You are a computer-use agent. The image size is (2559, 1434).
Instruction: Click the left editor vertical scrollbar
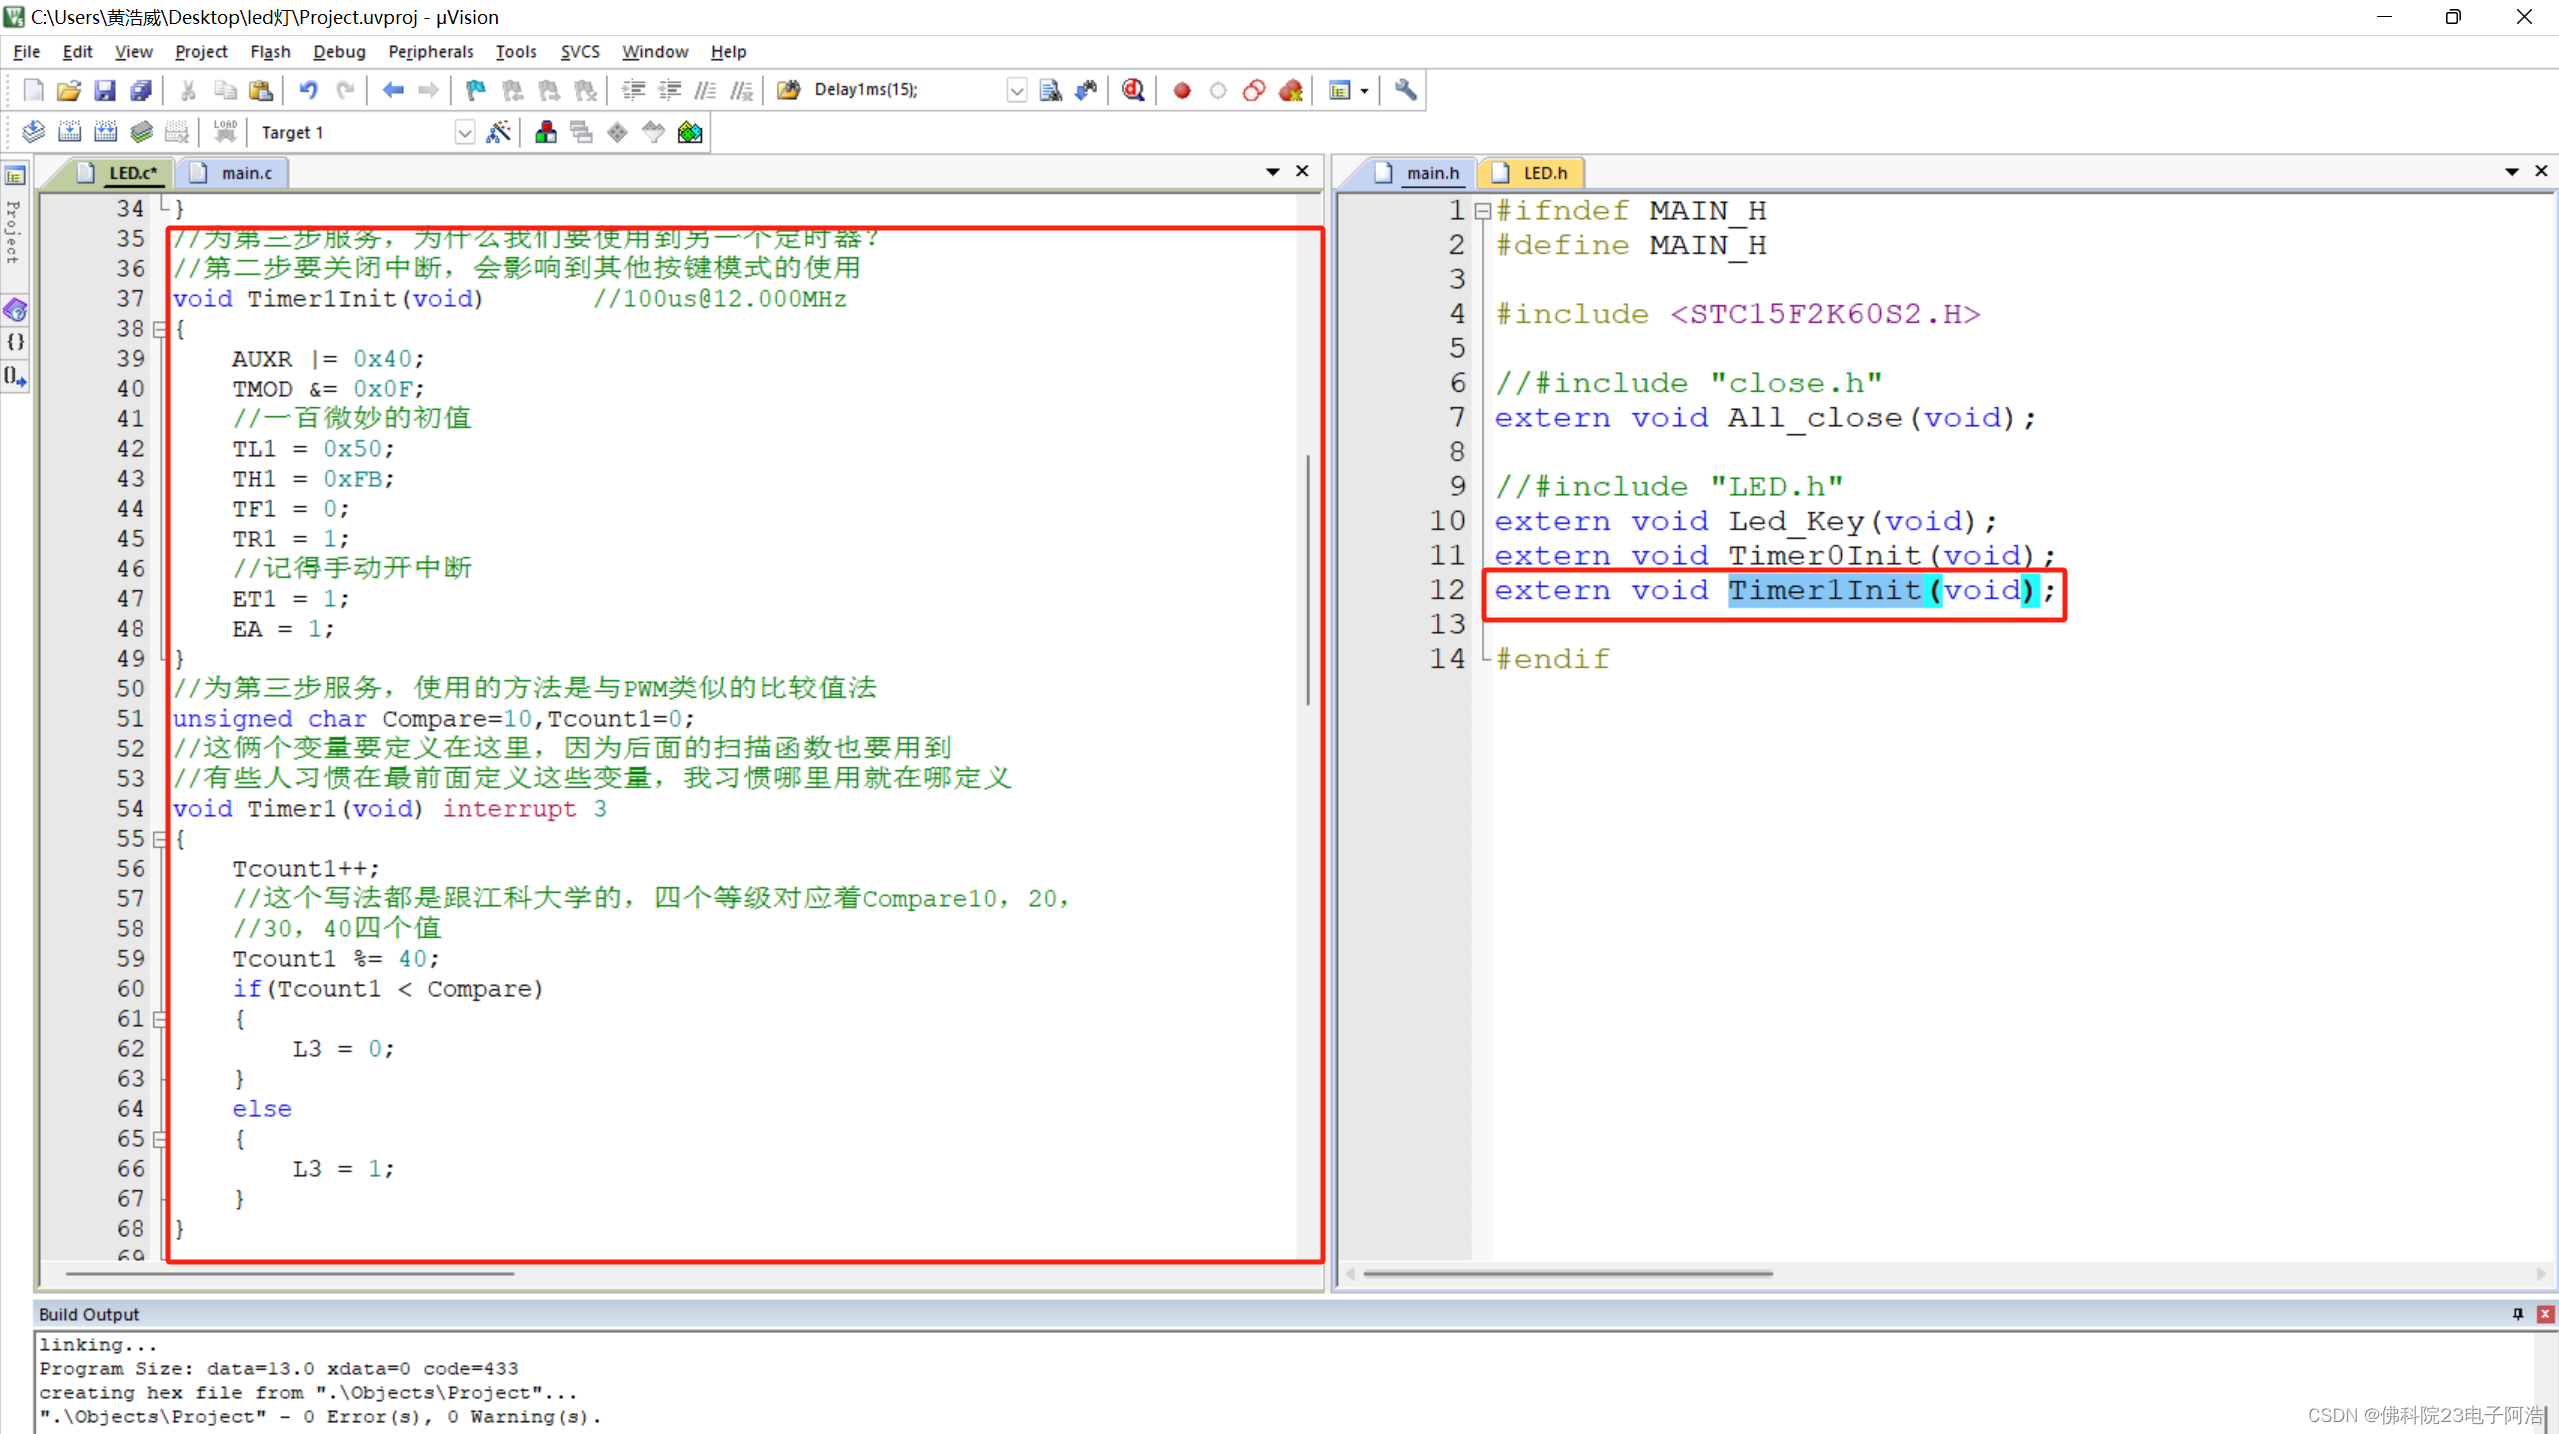(x=1307, y=580)
